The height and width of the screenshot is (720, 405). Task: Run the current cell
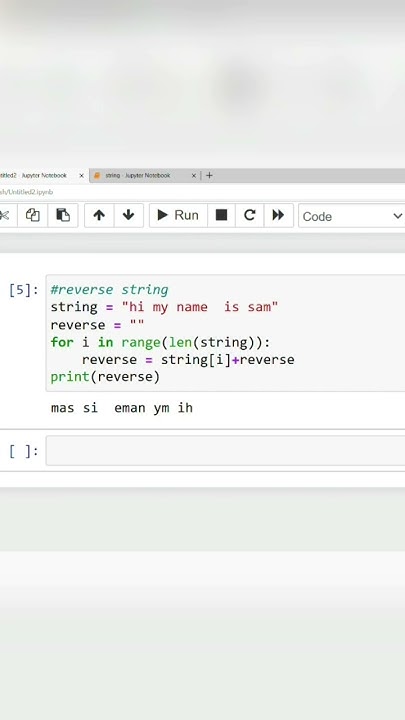[178, 215]
